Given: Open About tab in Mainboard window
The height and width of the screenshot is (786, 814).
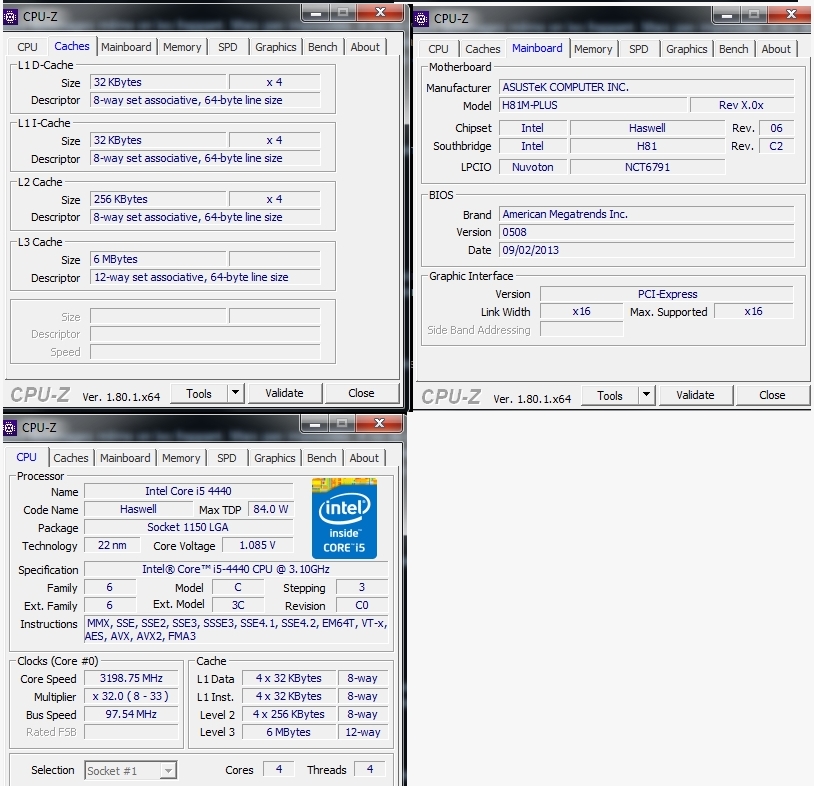Looking at the screenshot, I should pyautogui.click(x=776, y=49).
